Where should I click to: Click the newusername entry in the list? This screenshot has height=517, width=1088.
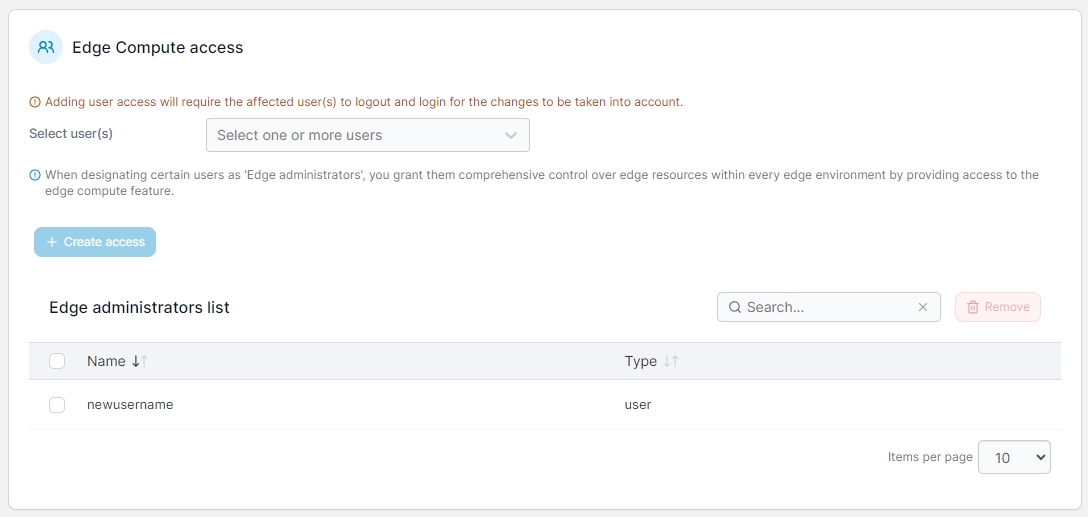pyautogui.click(x=130, y=405)
